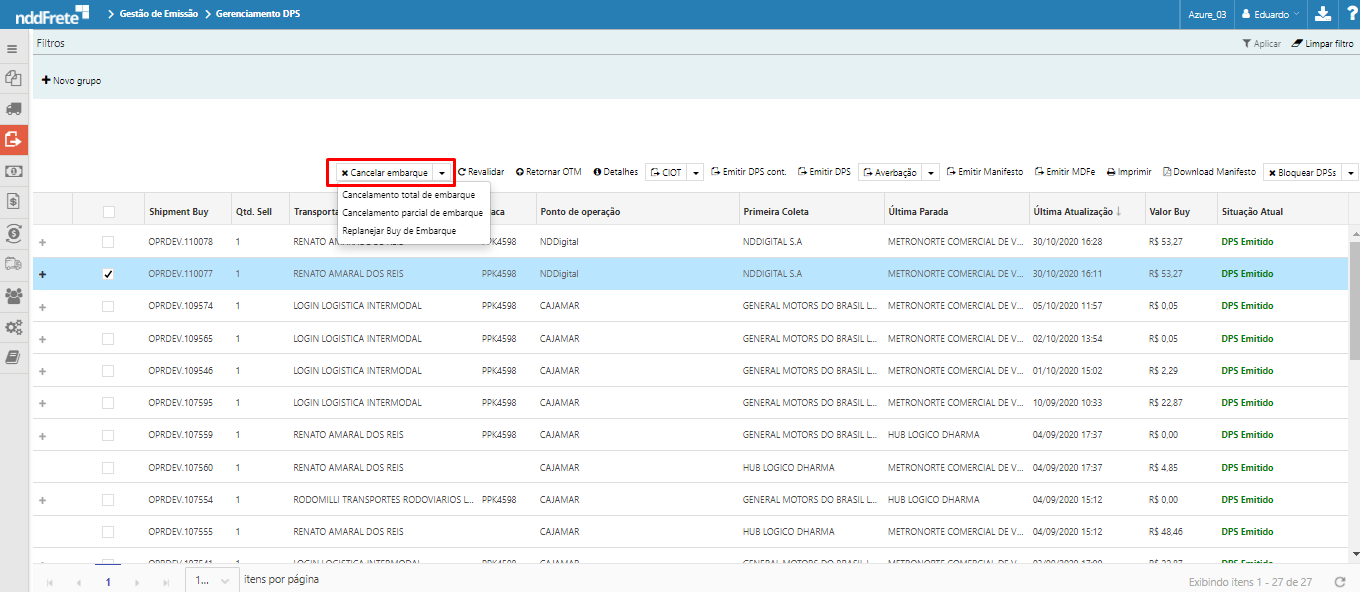Open the users group sidebar icon
The width and height of the screenshot is (1360, 592).
[x=14, y=295]
